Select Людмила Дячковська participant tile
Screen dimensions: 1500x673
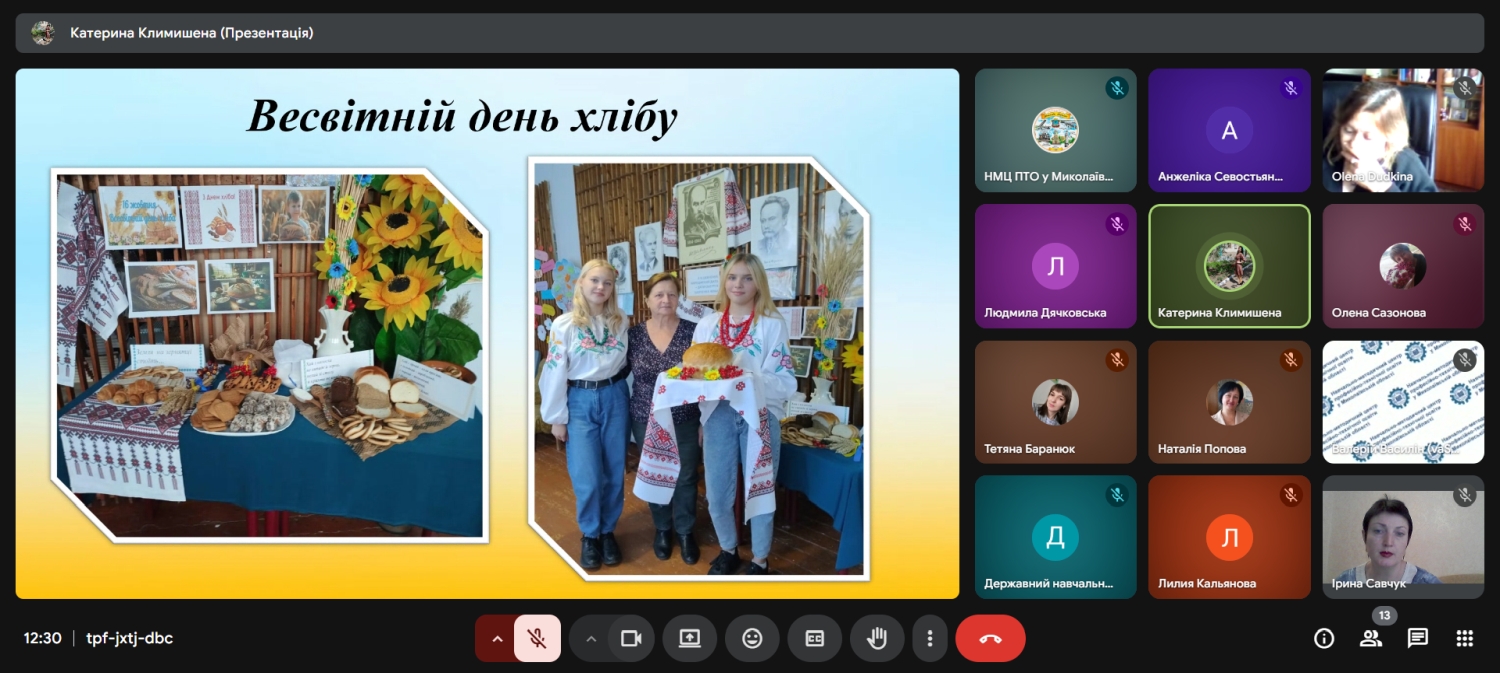1055,266
